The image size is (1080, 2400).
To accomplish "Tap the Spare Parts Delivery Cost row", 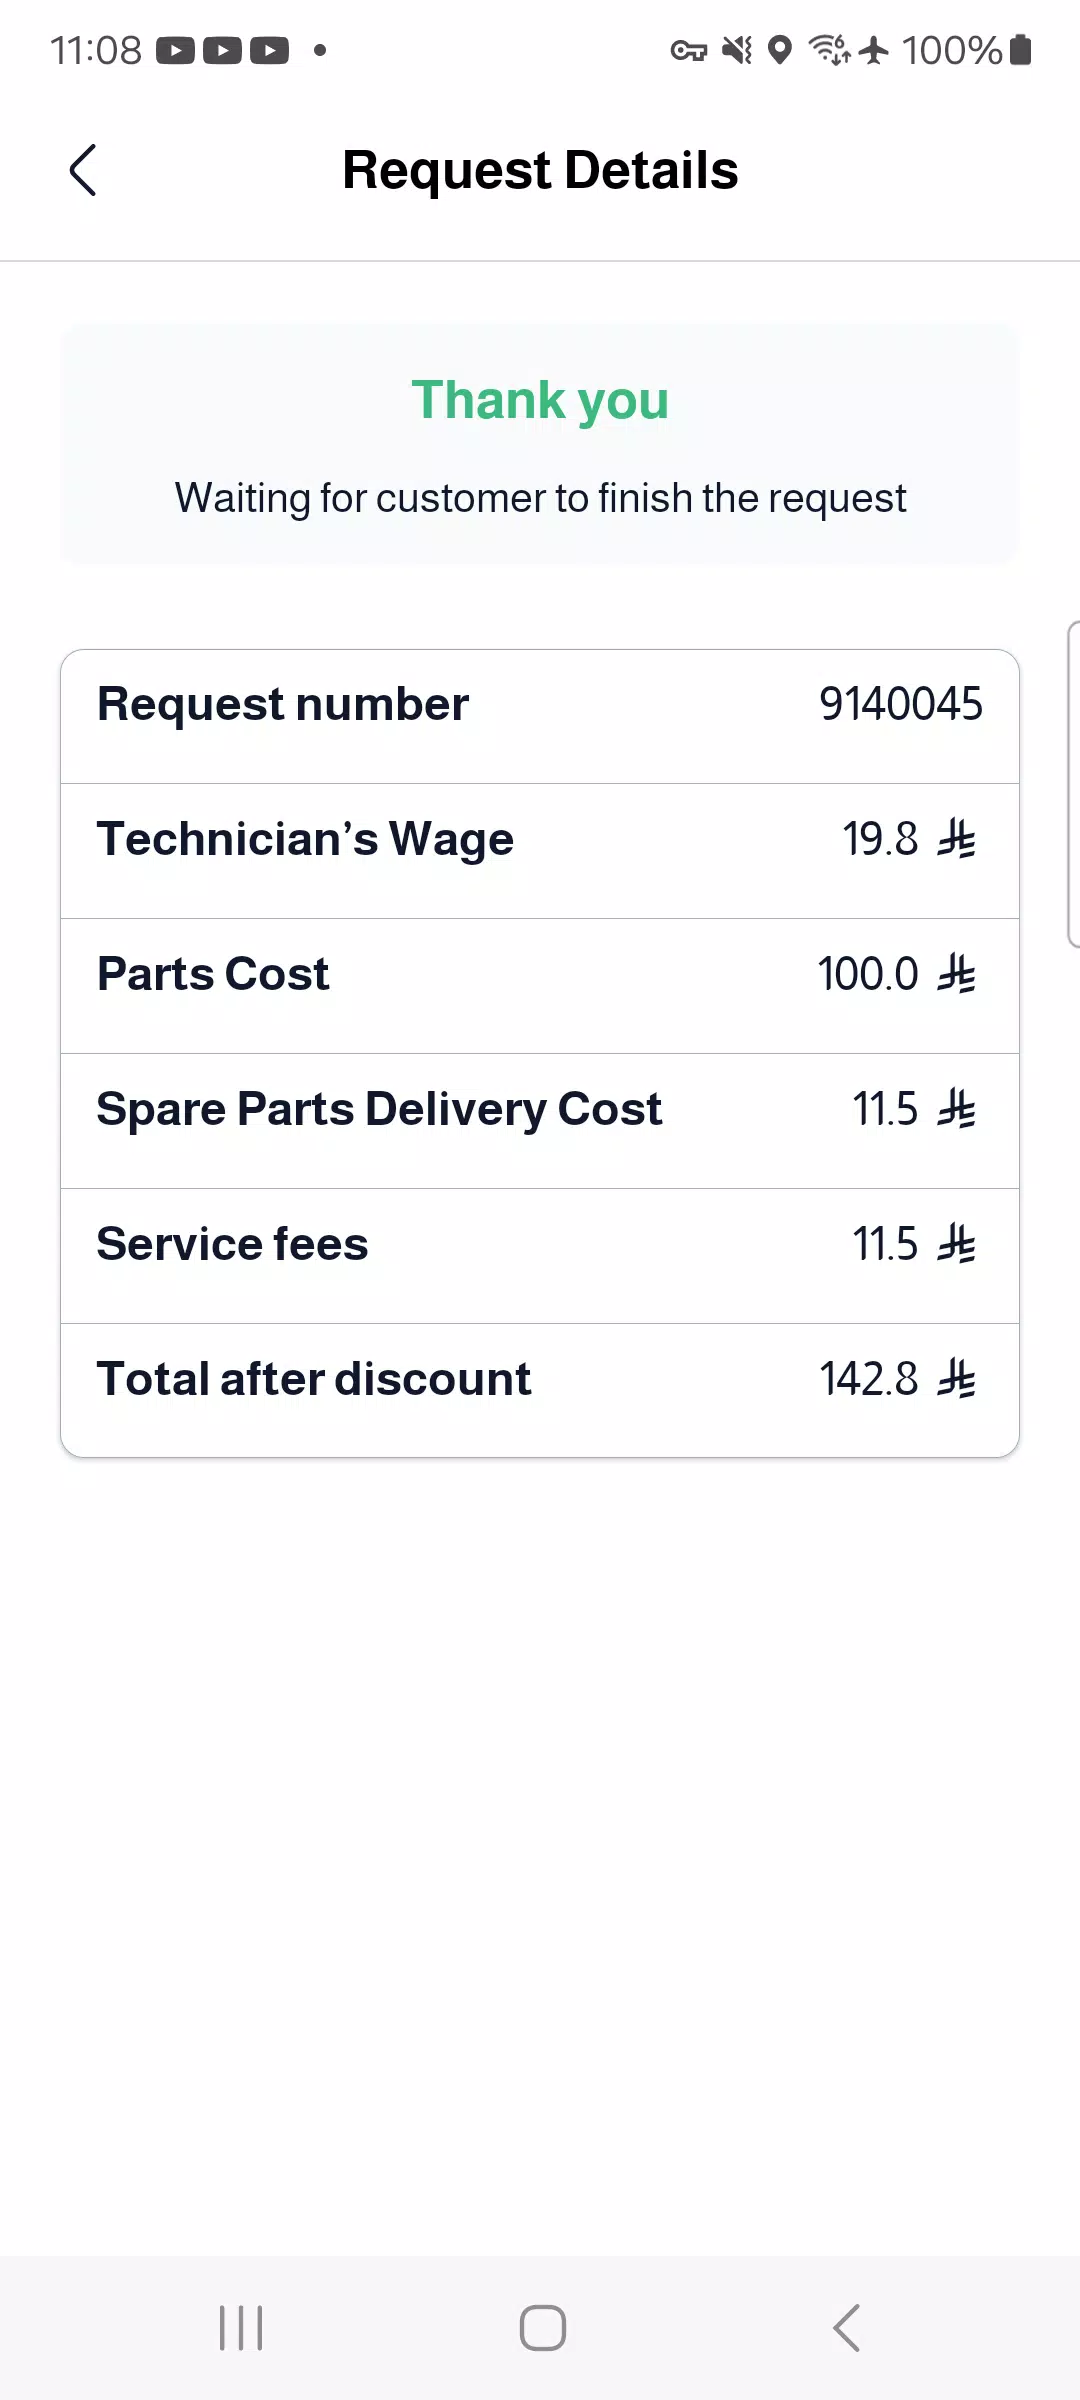I will coord(540,1121).
